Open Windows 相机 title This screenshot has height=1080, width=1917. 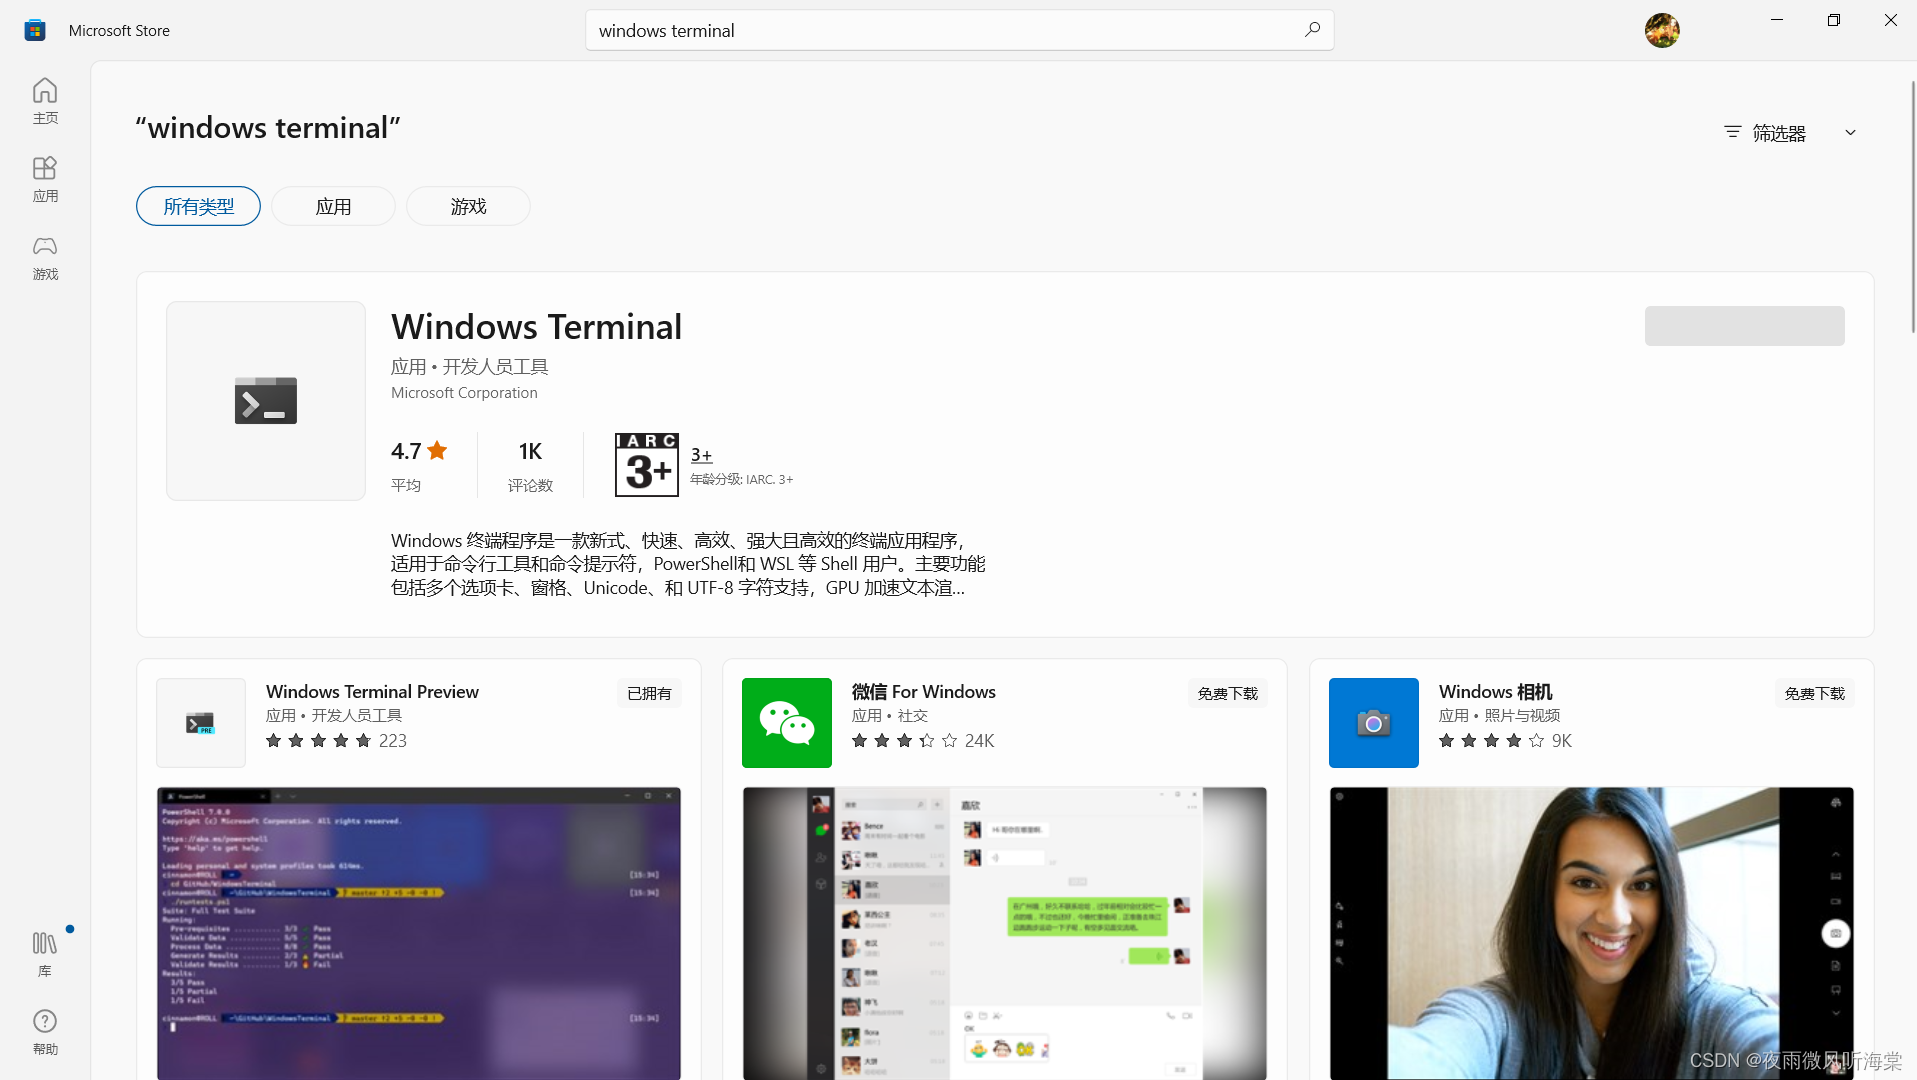pos(1496,692)
